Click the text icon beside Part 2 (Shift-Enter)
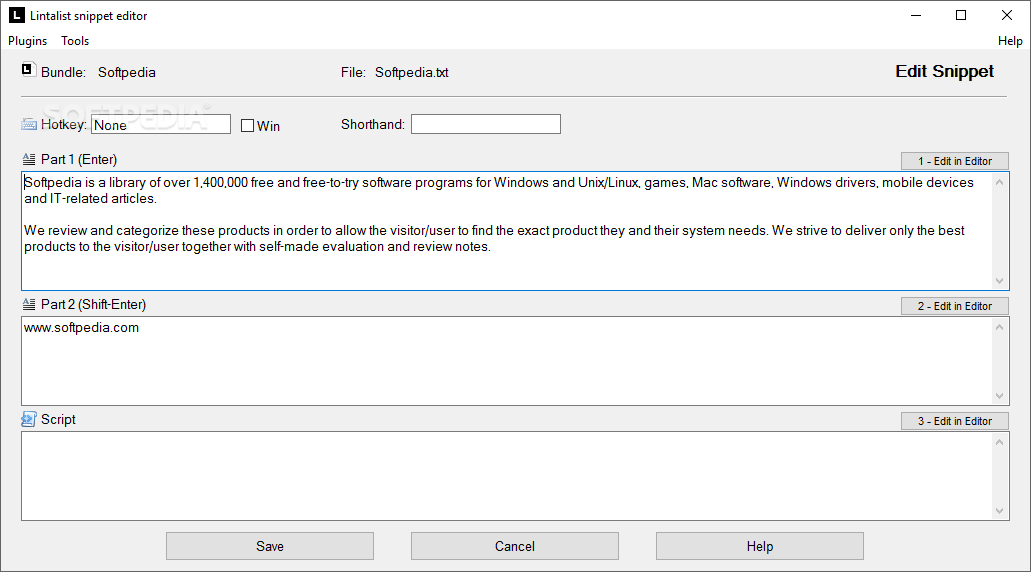Screen dimensions: 1031x572 (x=29, y=304)
